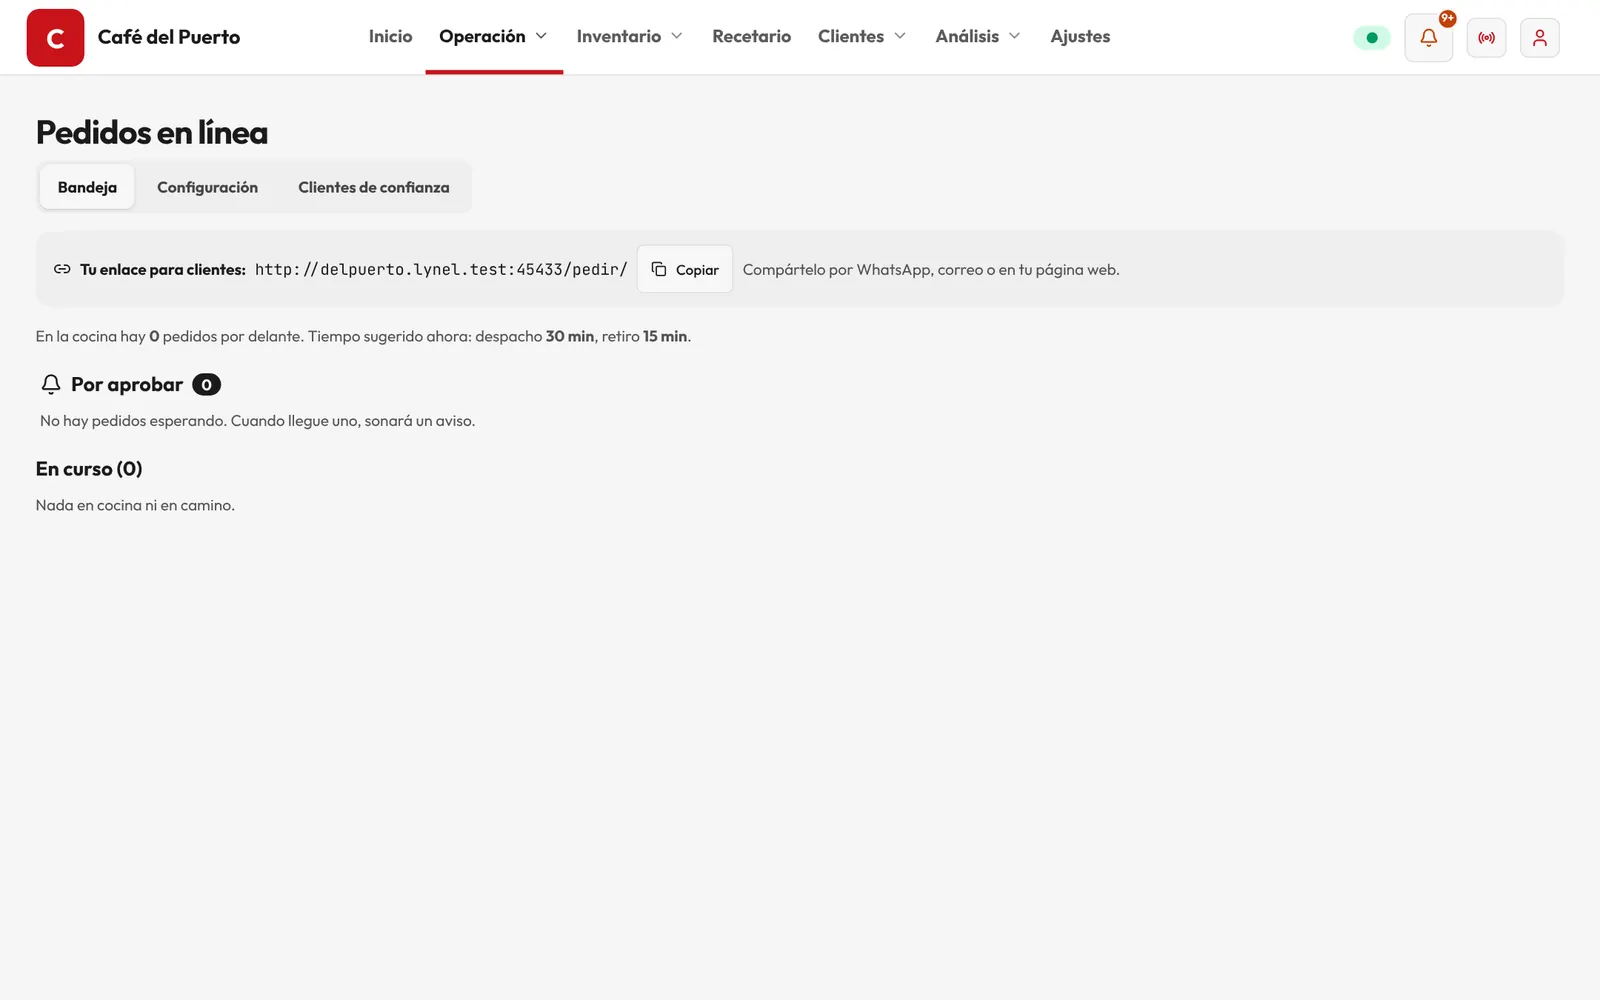
Task: Open the notifications bell with 9+ badge
Action: click(1429, 38)
